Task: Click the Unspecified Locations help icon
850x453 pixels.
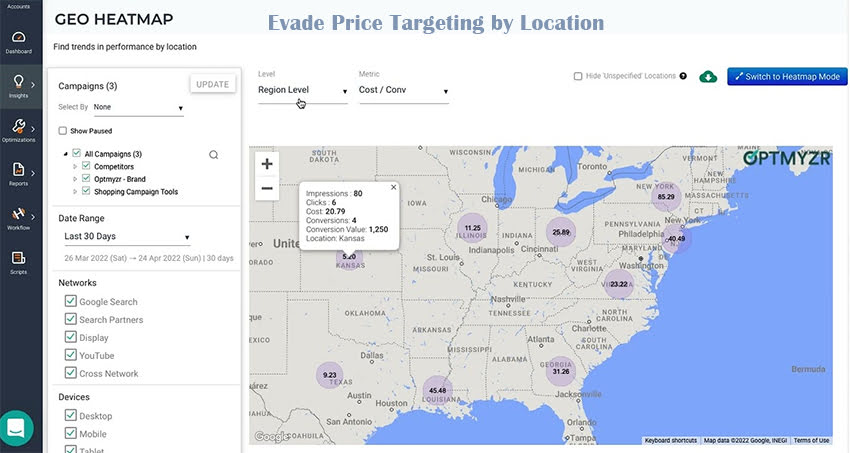Action: point(683,76)
